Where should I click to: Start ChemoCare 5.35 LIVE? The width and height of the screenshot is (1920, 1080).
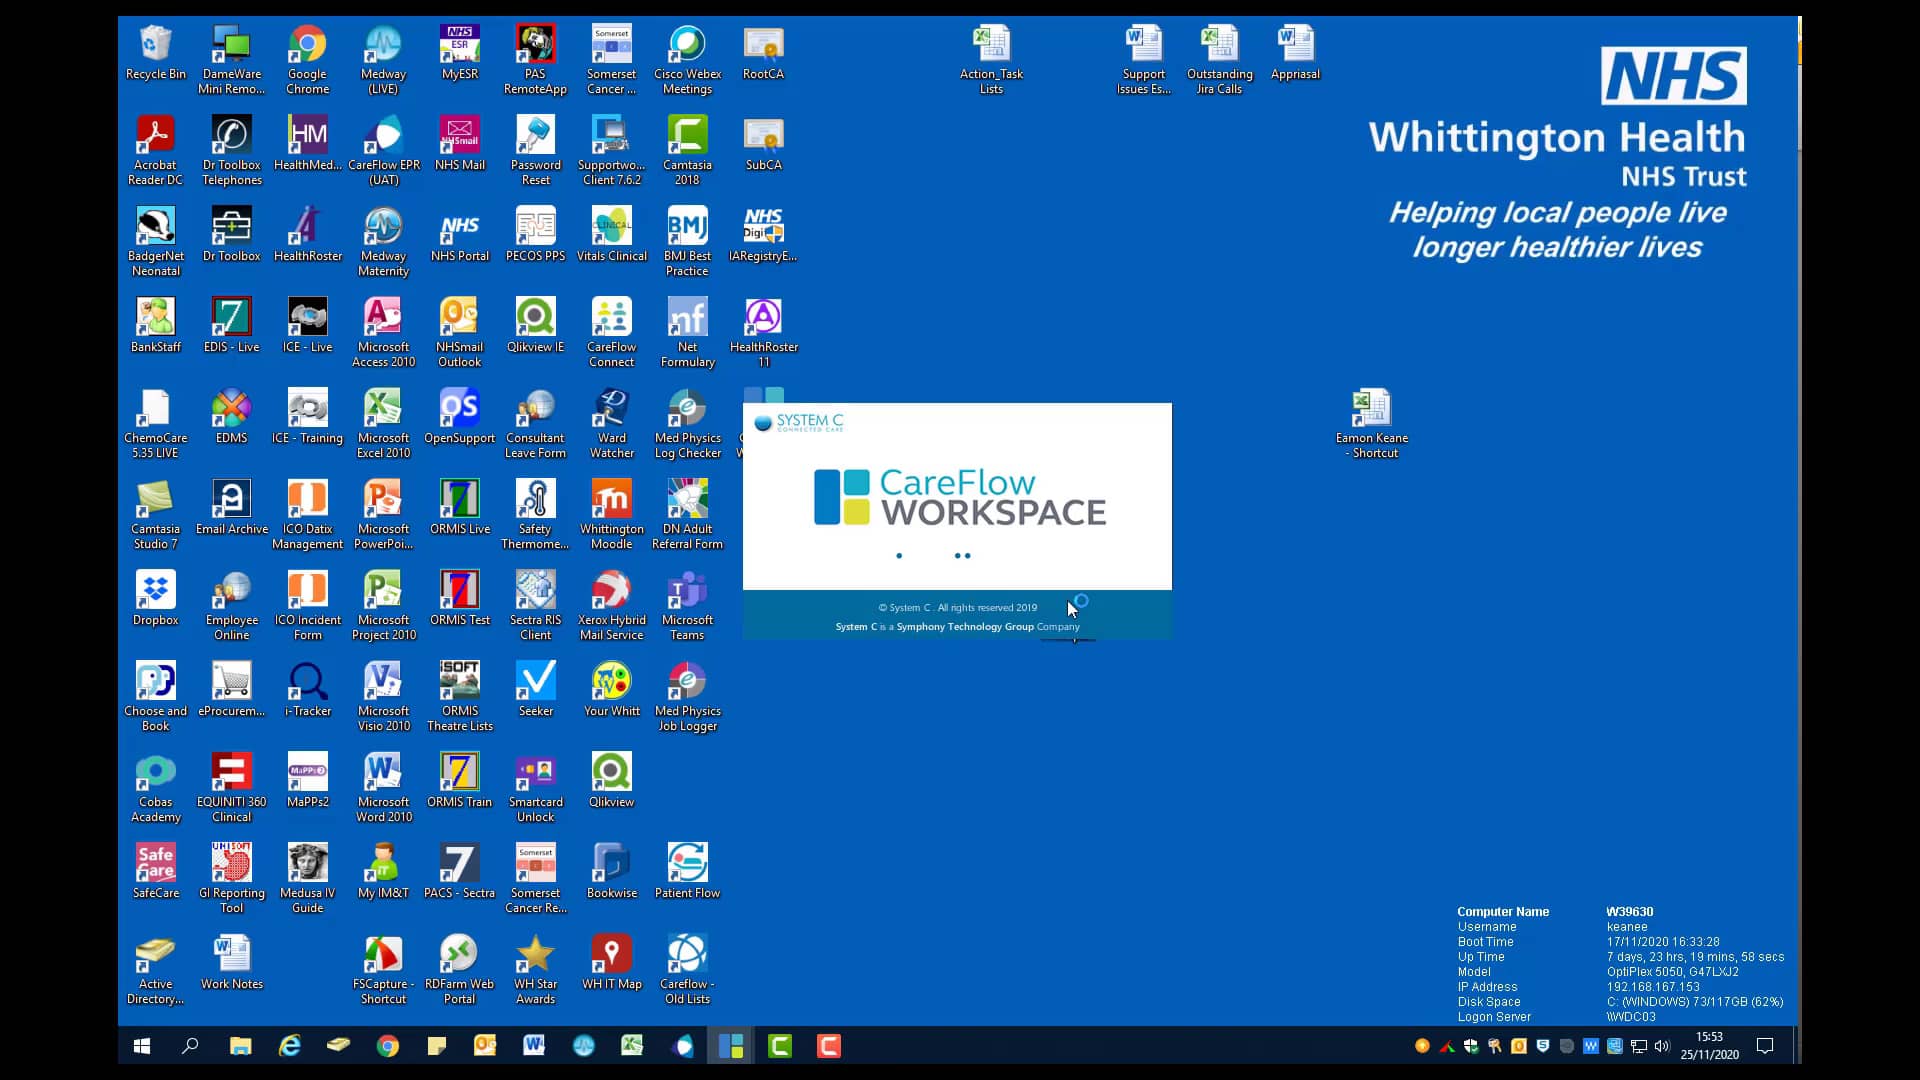(155, 410)
